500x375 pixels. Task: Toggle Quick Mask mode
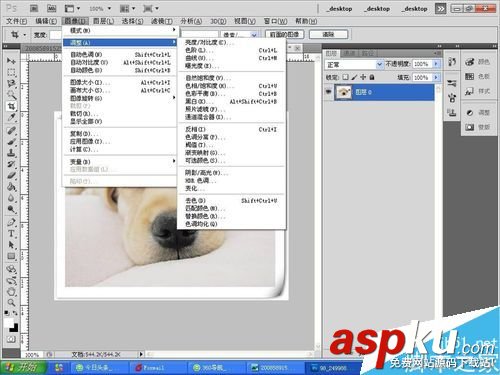click(11, 339)
